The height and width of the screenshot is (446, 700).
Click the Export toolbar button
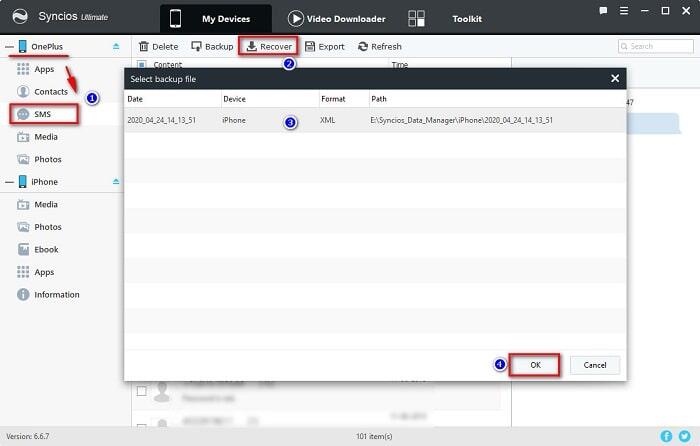coord(325,46)
